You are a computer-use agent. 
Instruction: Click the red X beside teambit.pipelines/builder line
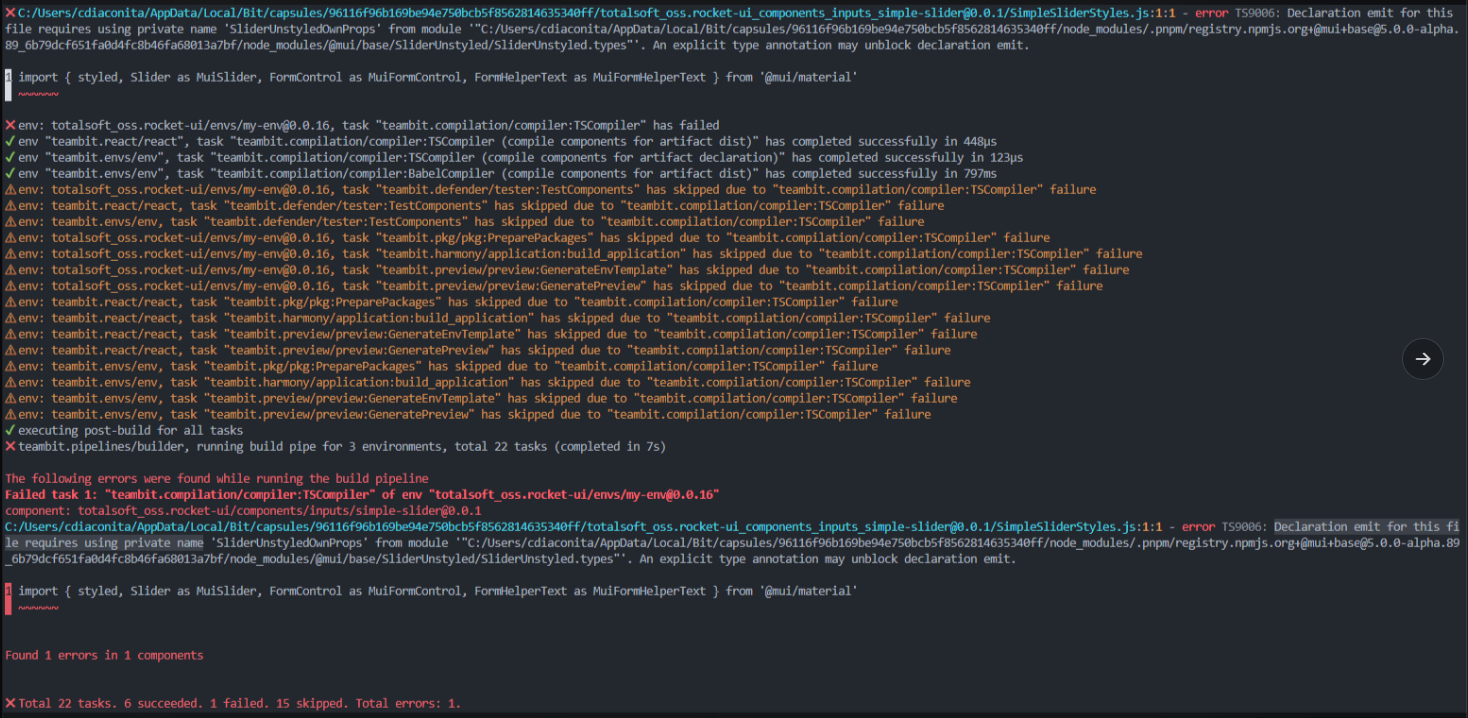coord(9,446)
